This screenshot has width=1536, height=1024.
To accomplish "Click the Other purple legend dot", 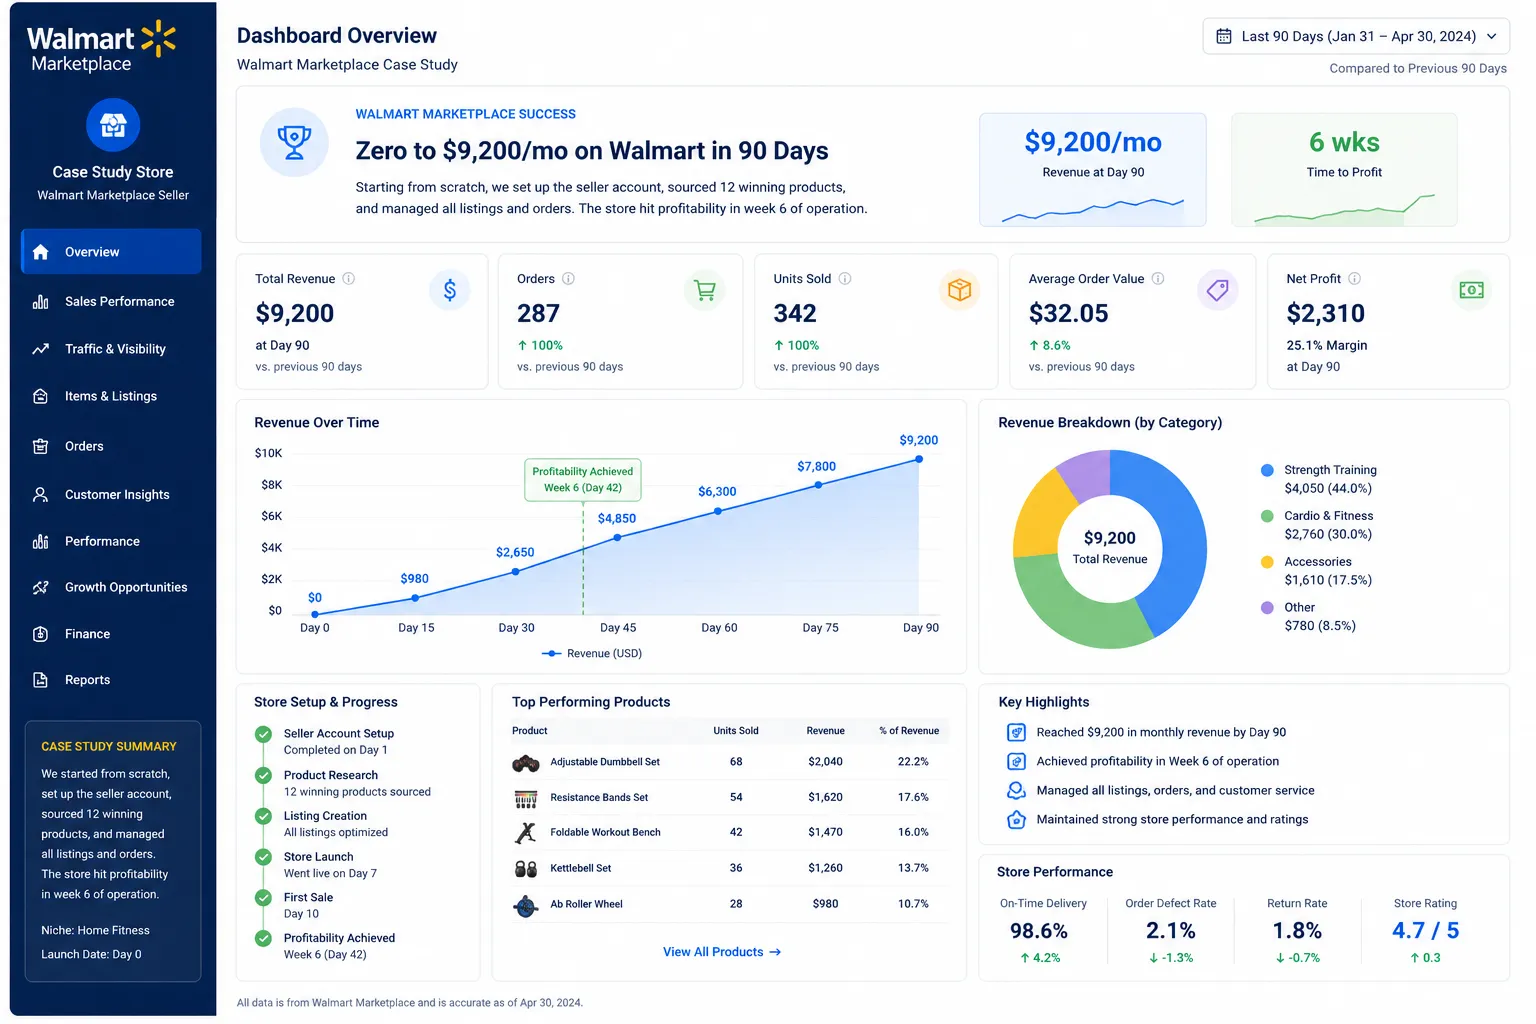I will pyautogui.click(x=1267, y=608).
